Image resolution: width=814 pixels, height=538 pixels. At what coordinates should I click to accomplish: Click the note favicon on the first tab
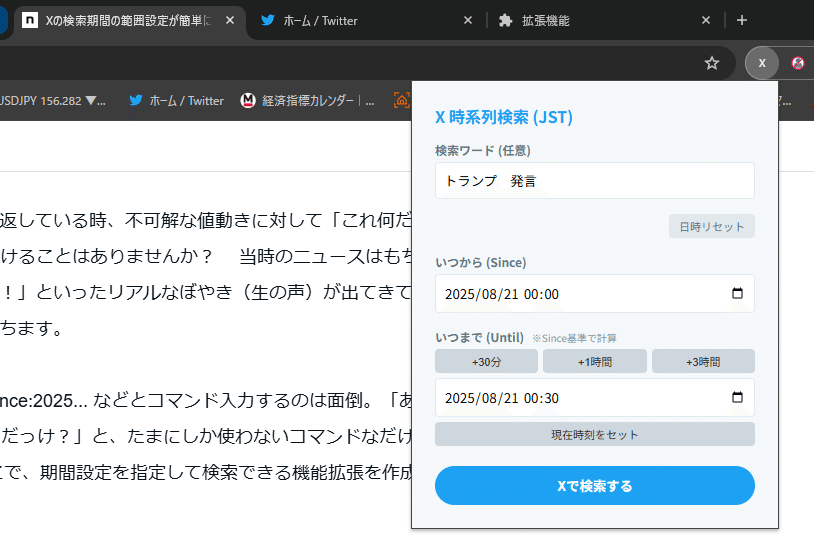pyautogui.click(x=30, y=20)
